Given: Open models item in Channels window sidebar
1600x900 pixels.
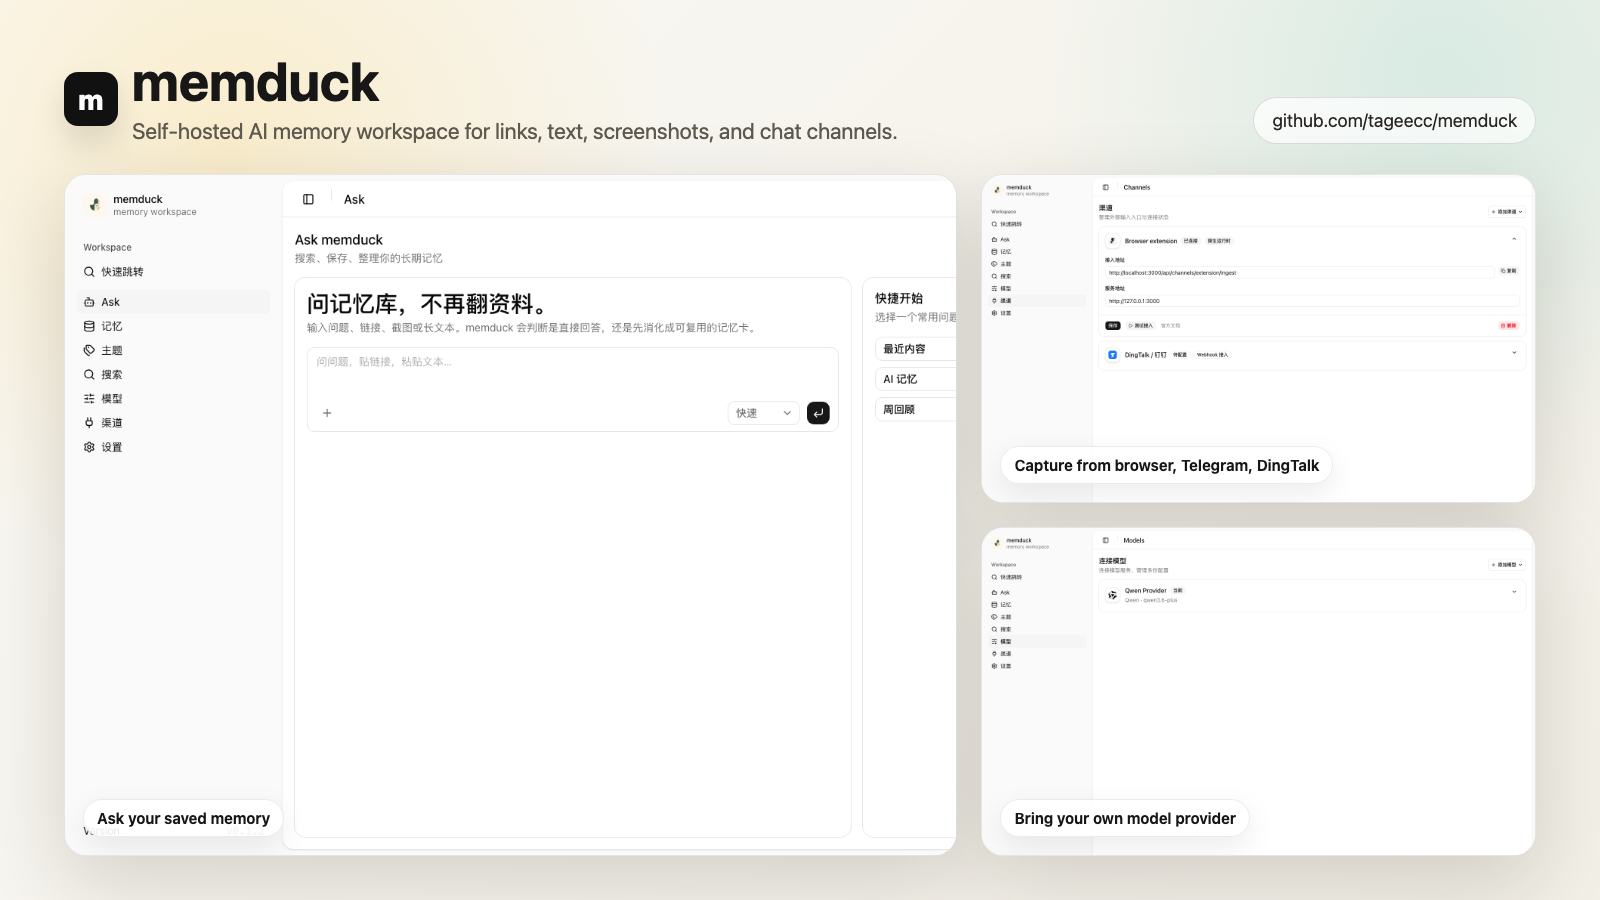Looking at the screenshot, I should [x=1037, y=288].
